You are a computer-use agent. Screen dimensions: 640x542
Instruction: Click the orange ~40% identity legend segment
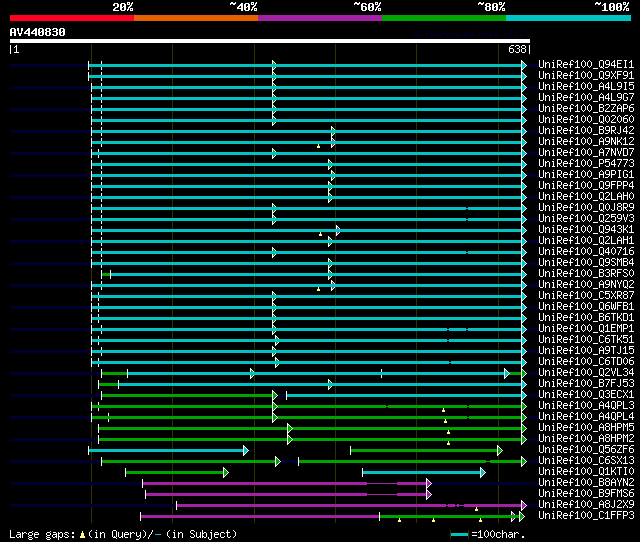click(x=196, y=18)
